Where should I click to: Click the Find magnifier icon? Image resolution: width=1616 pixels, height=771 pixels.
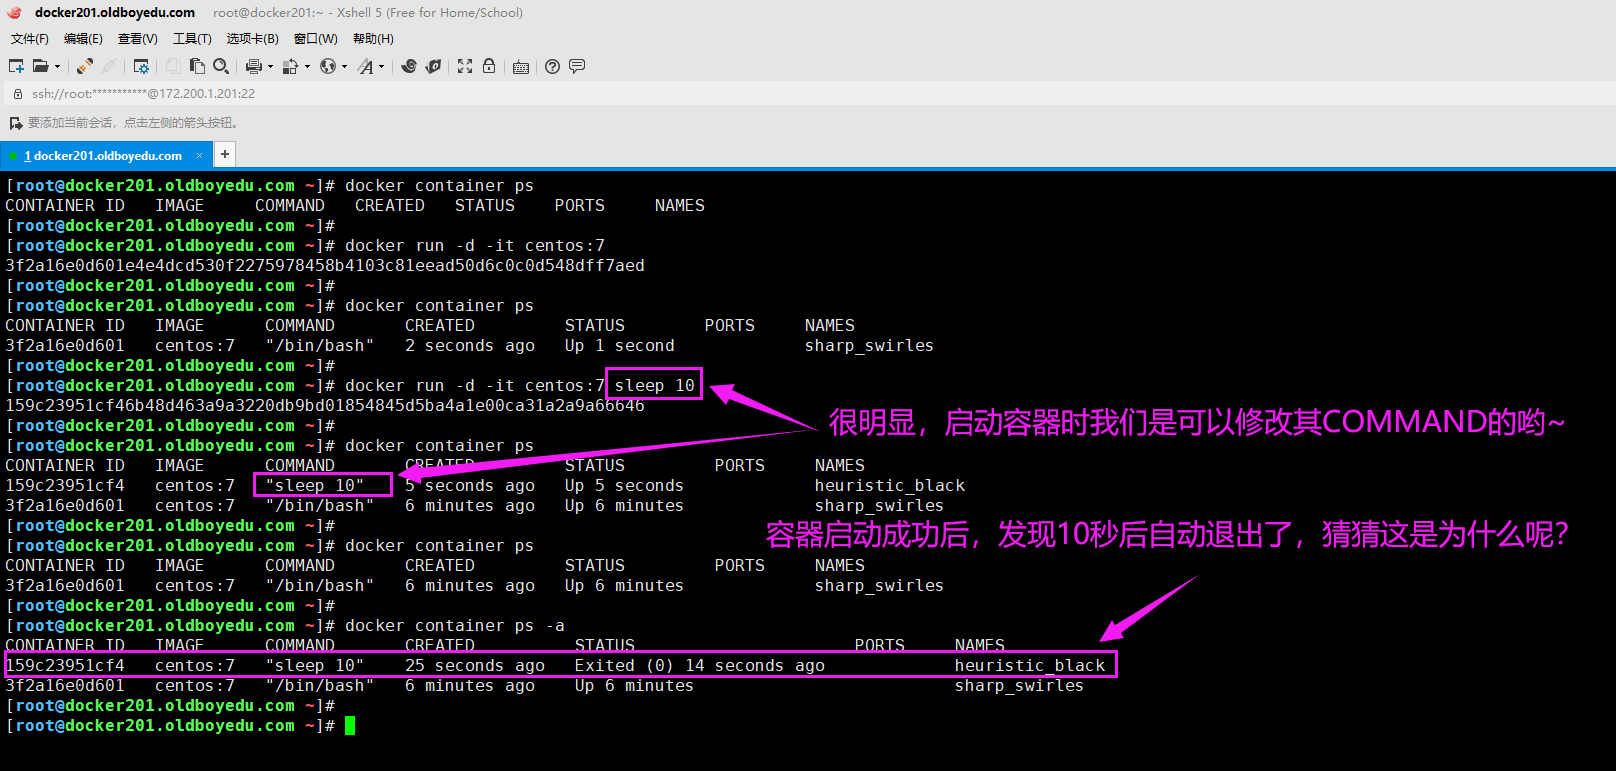tap(221, 66)
